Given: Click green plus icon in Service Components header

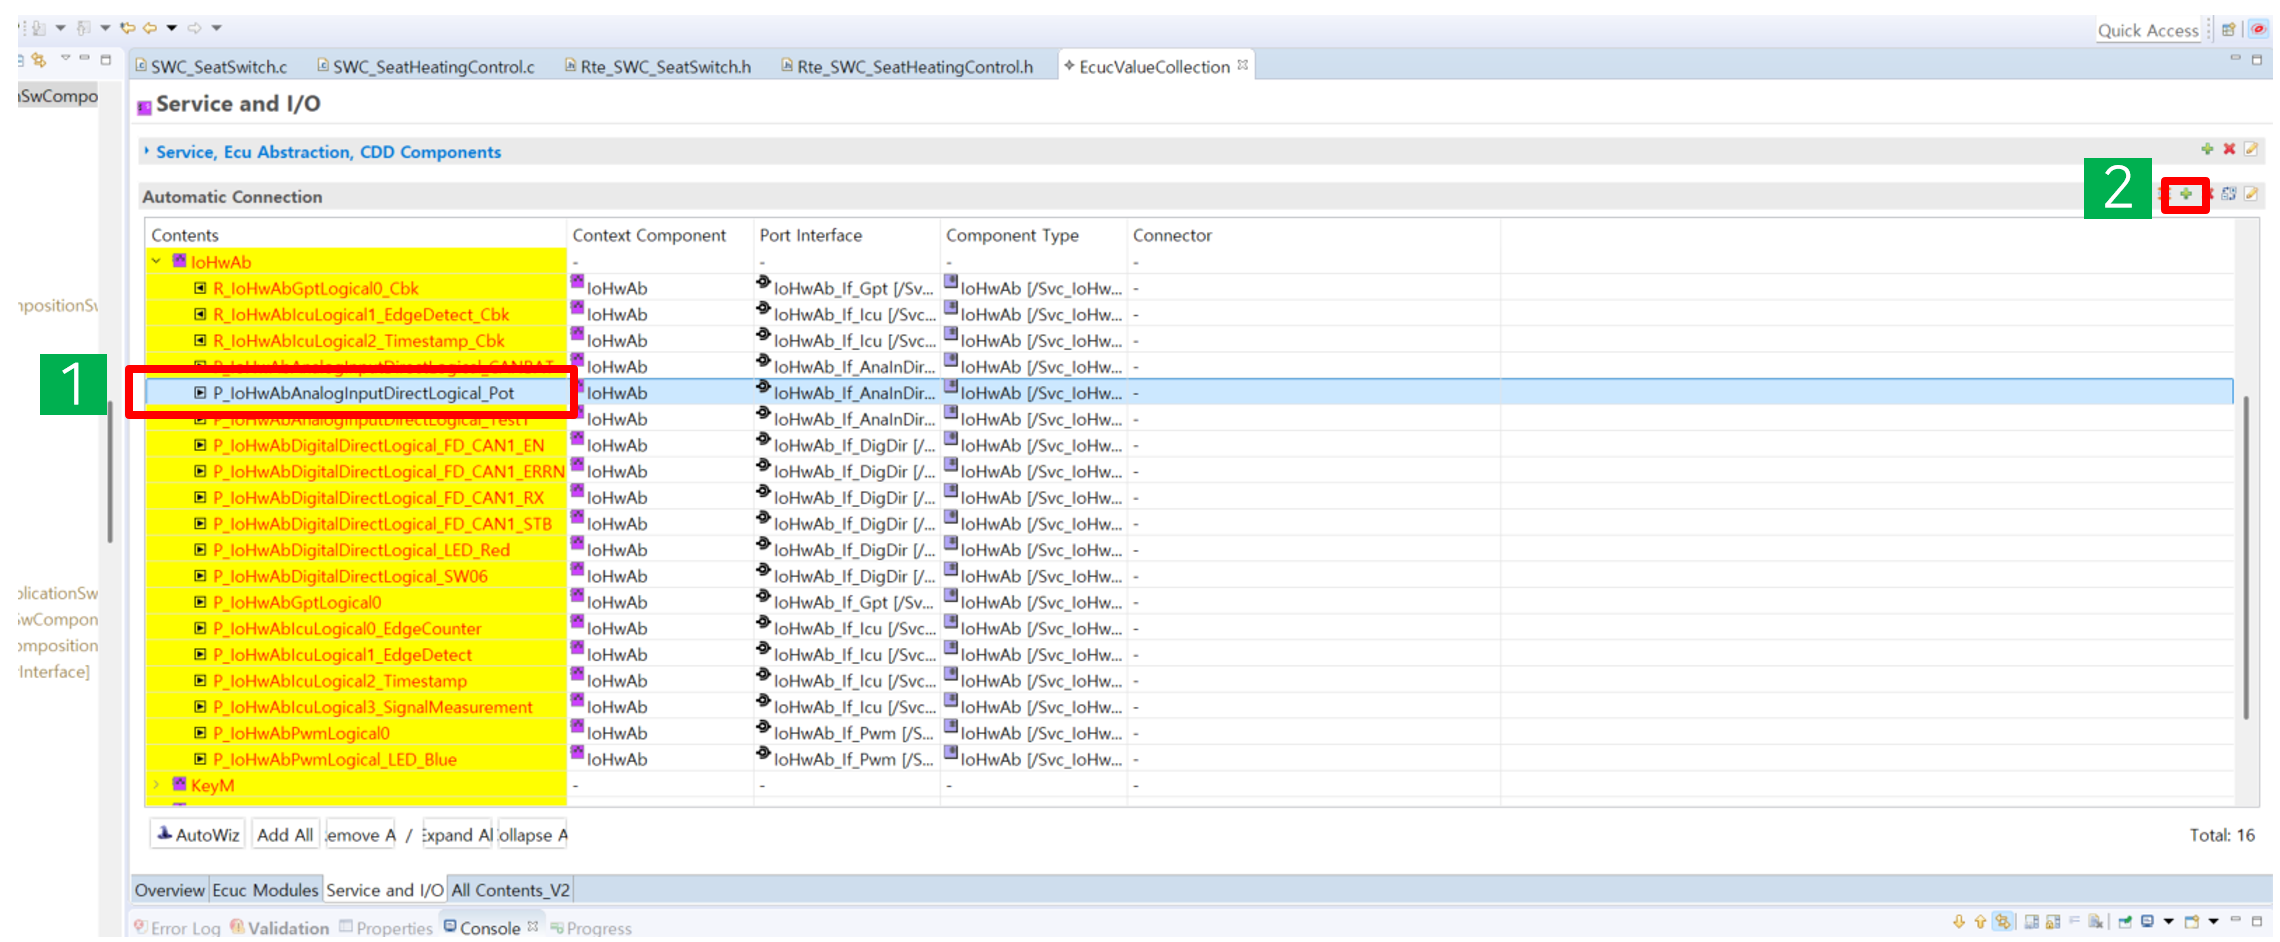Looking at the screenshot, I should [2207, 149].
